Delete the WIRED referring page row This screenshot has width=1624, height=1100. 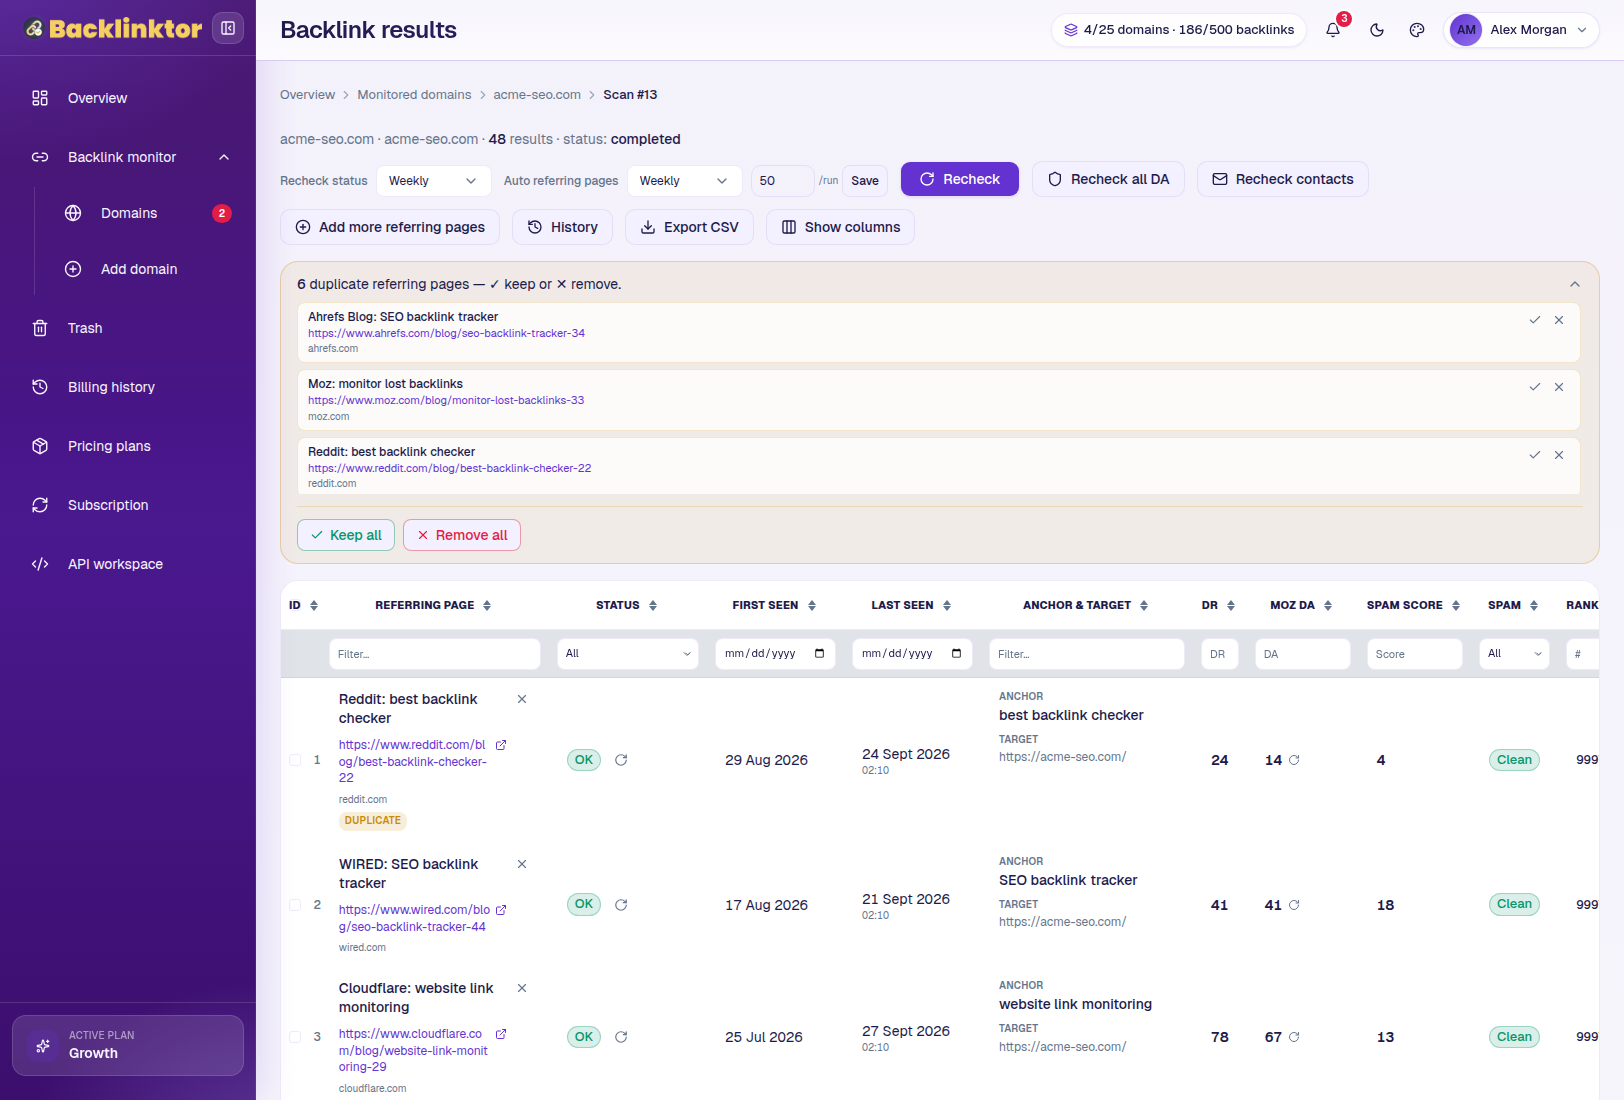coord(522,864)
